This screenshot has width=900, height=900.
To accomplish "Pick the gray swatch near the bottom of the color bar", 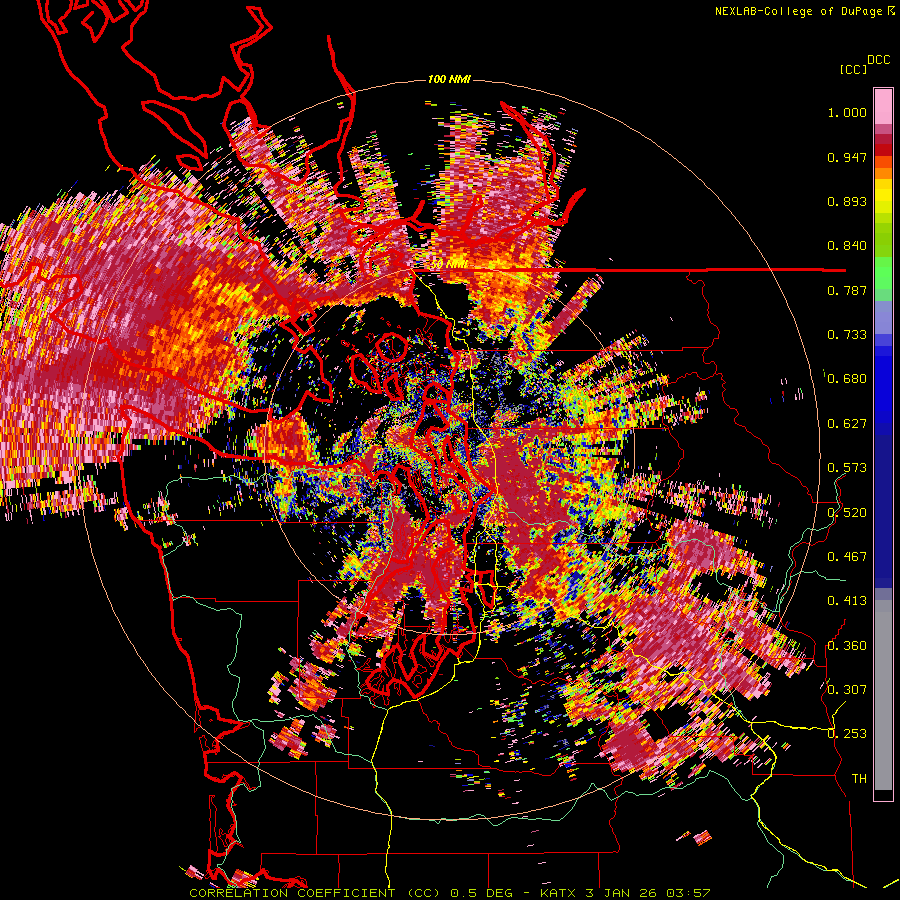I will click(x=883, y=695).
